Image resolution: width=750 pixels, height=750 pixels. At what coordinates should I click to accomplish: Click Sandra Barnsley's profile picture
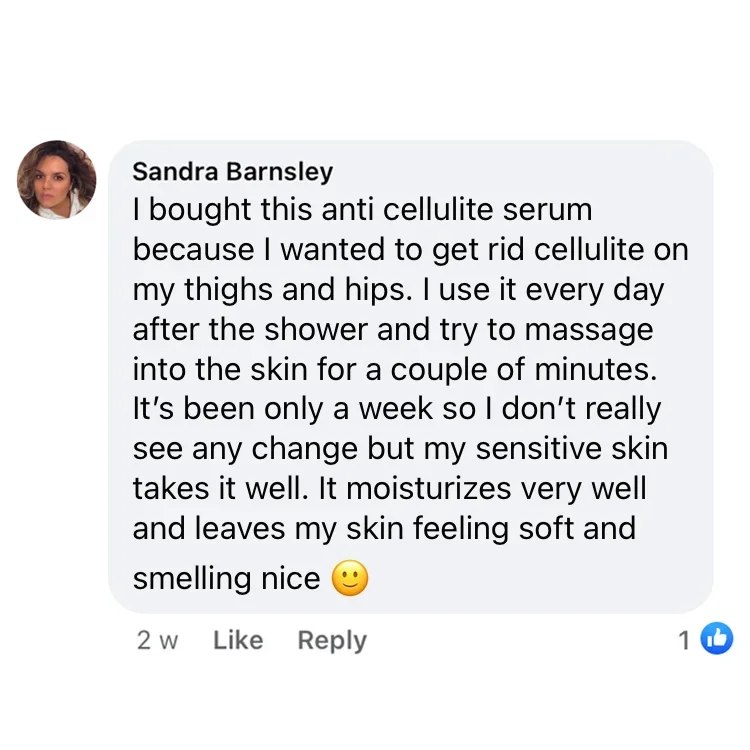pos(57,180)
